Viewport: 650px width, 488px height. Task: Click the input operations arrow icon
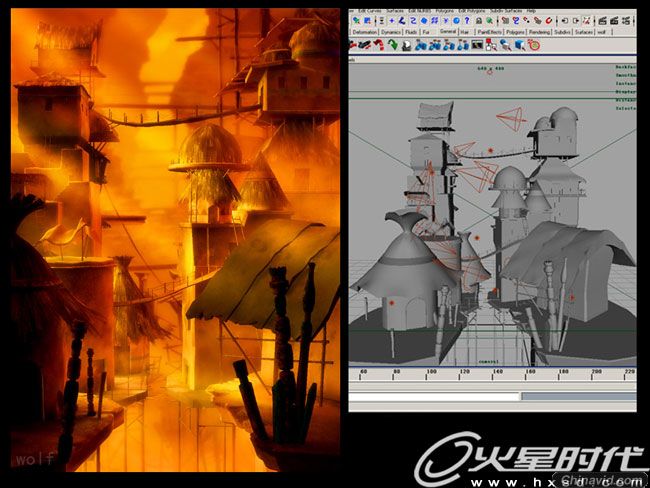coord(565,21)
